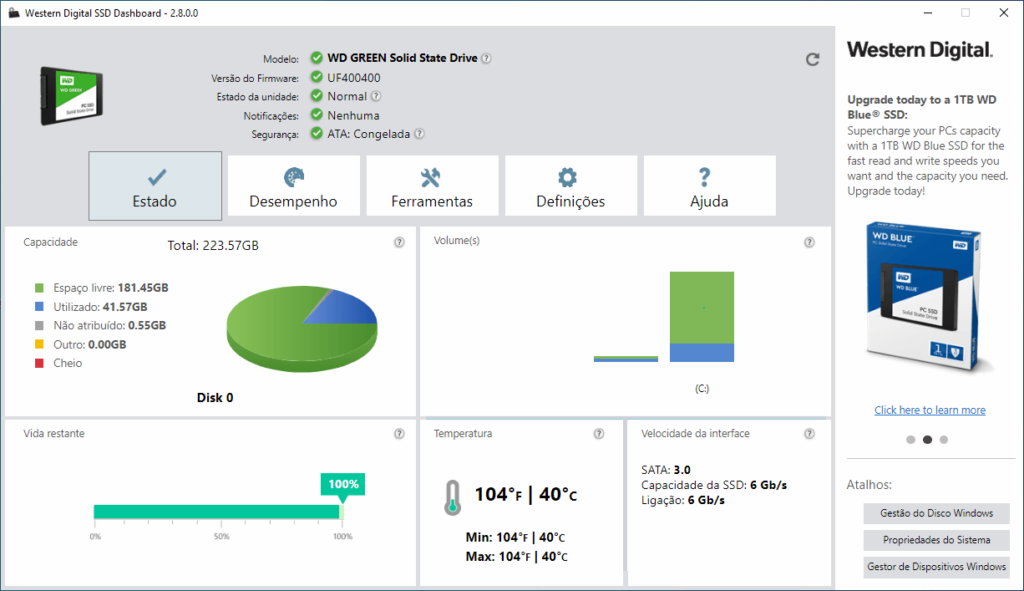Viewport: 1024px width, 591px height.
Task: Follow the Click here to learn more link
Action: [x=930, y=410]
